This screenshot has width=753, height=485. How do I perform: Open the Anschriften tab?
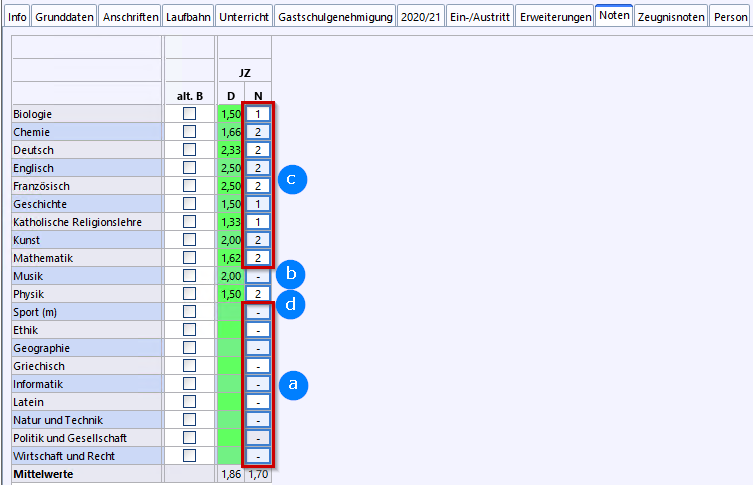130,17
